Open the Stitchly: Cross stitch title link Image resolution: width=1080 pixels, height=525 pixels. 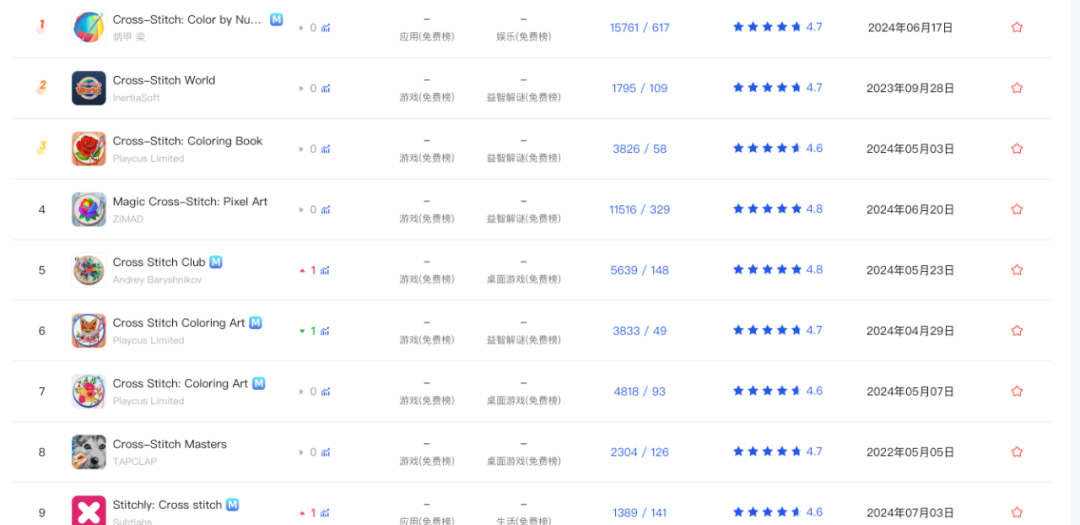[167, 504]
